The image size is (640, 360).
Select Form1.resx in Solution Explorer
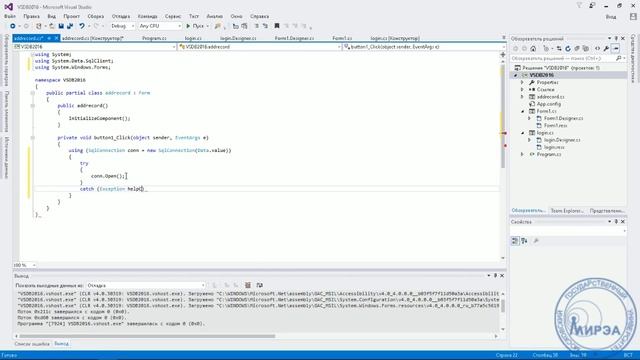556,125
